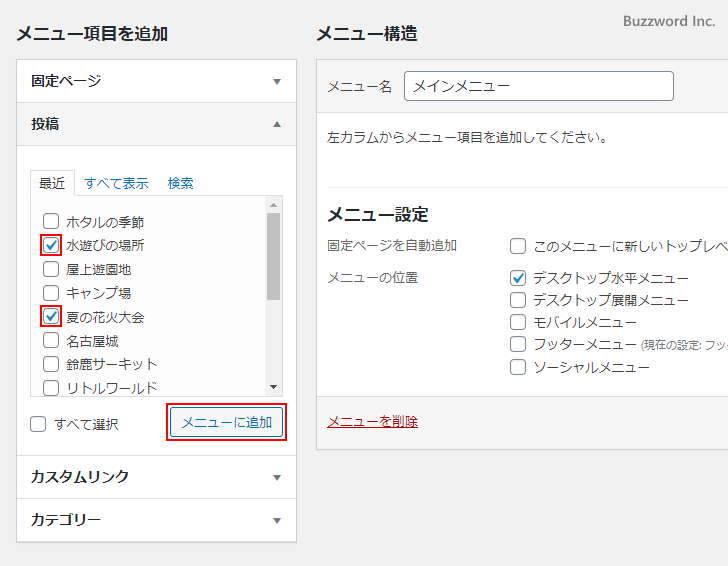The image size is (728, 566).
Task: Check the ホタルの季節 checkbox
Action: pos(51,221)
